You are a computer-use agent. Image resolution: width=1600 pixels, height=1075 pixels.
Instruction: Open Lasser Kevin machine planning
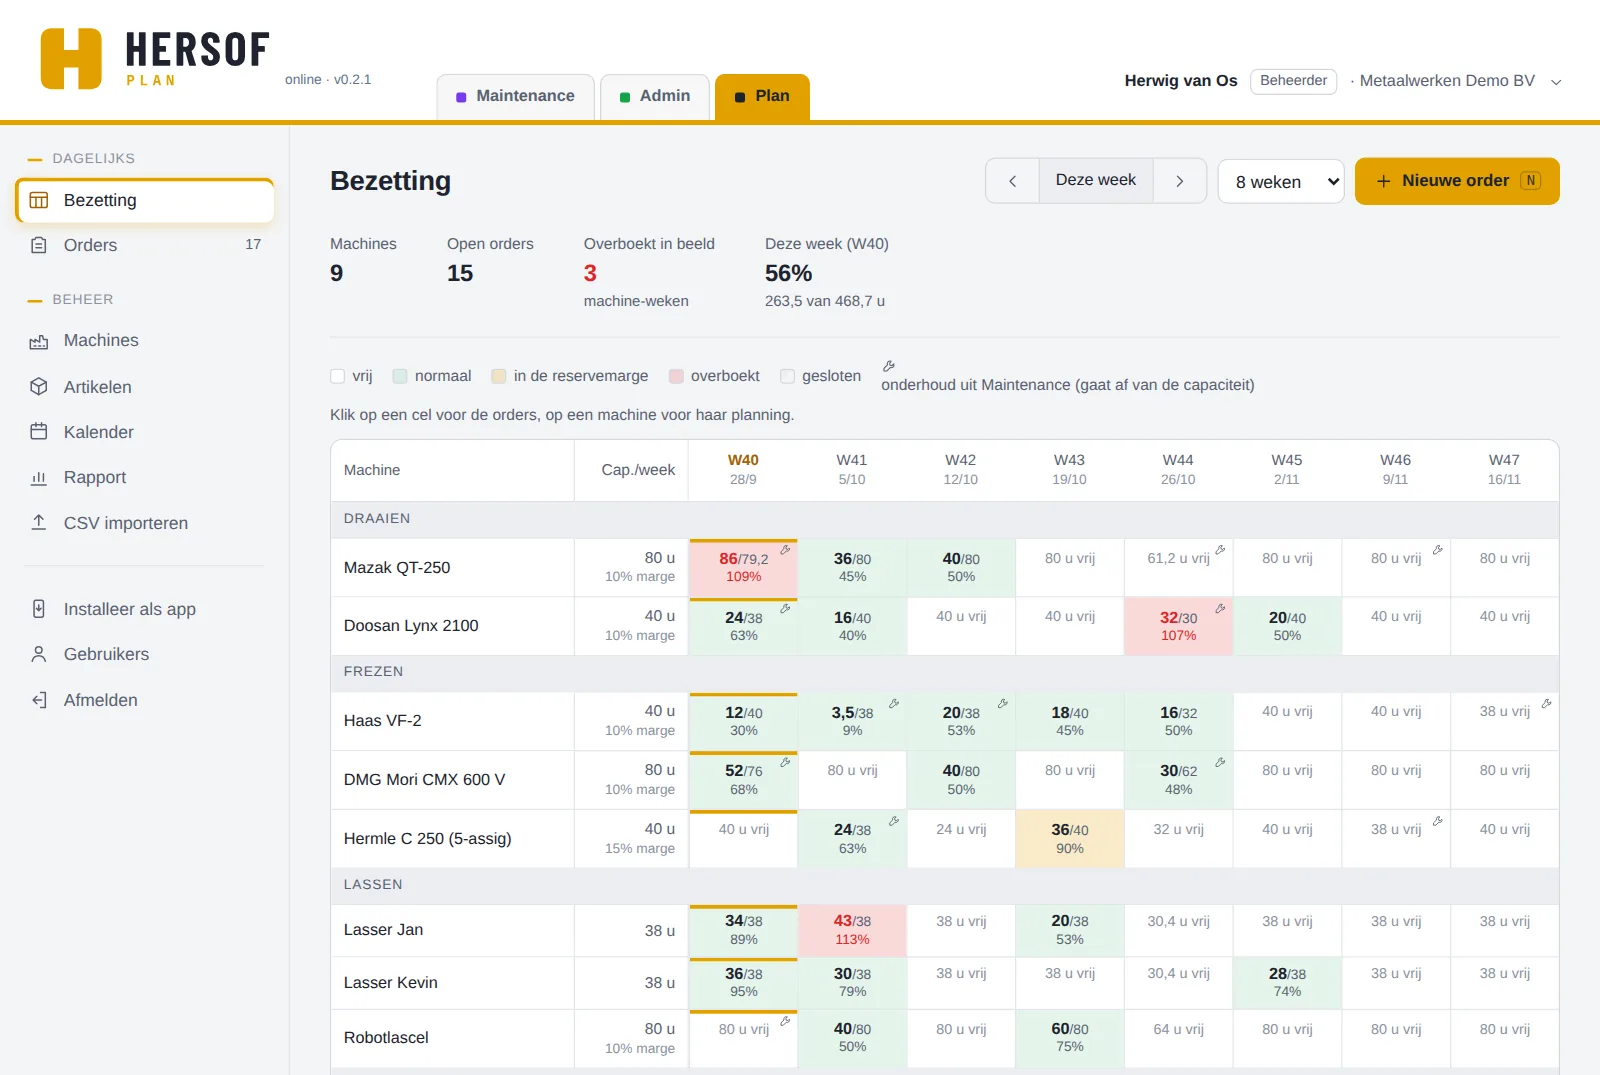[391, 983]
